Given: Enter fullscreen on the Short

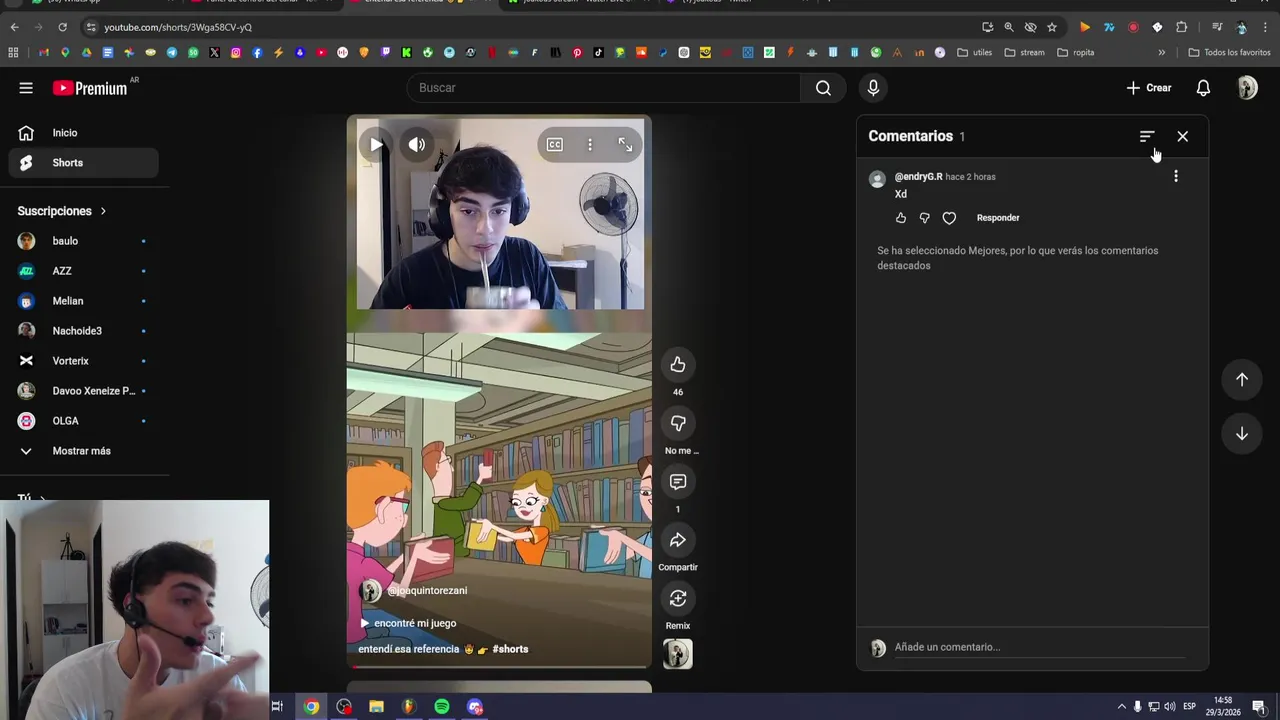Looking at the screenshot, I should (x=625, y=145).
